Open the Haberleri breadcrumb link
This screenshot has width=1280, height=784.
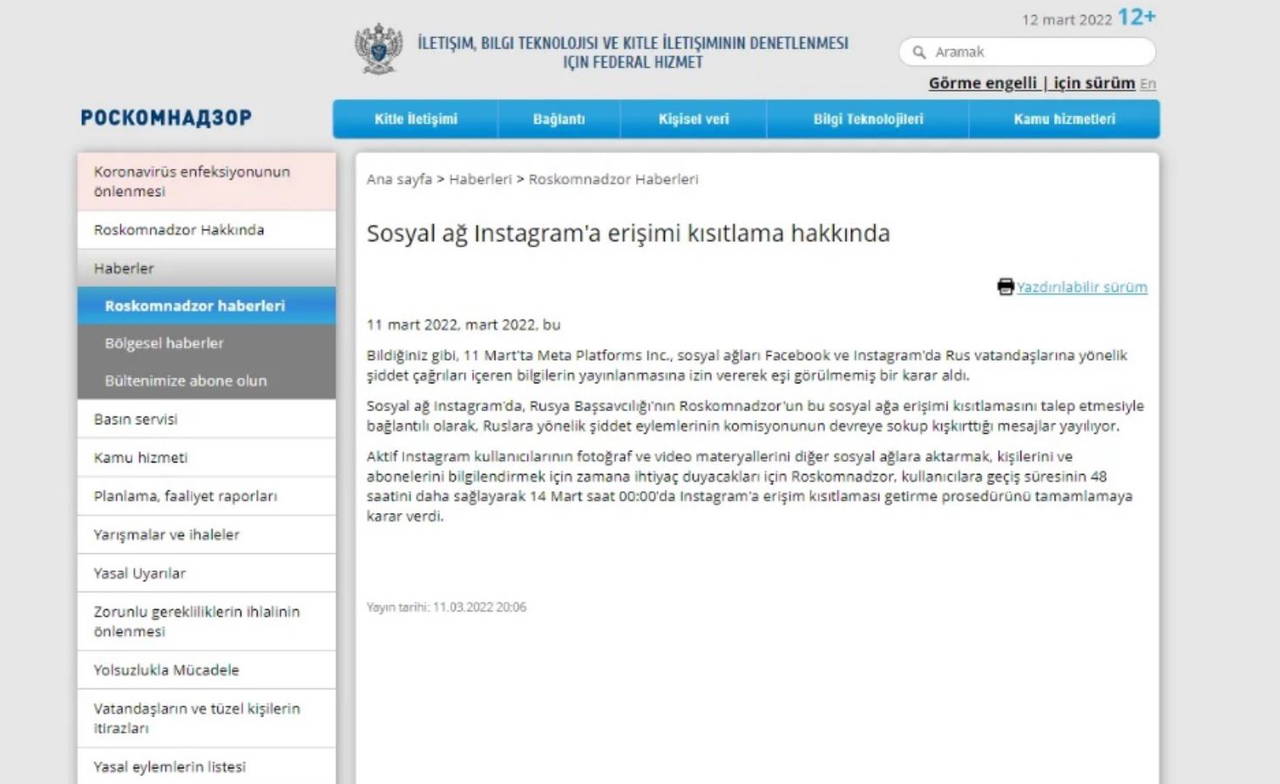(x=480, y=179)
